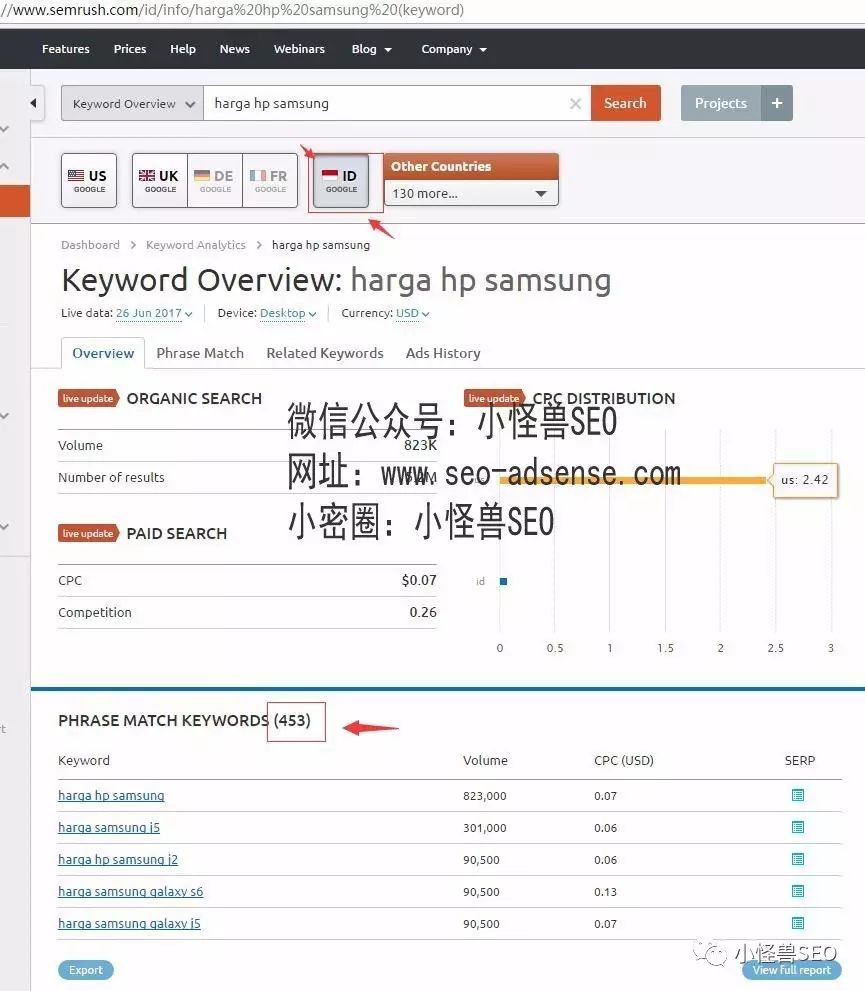
Task: Switch to the Related Keywords tab
Action: (325, 353)
